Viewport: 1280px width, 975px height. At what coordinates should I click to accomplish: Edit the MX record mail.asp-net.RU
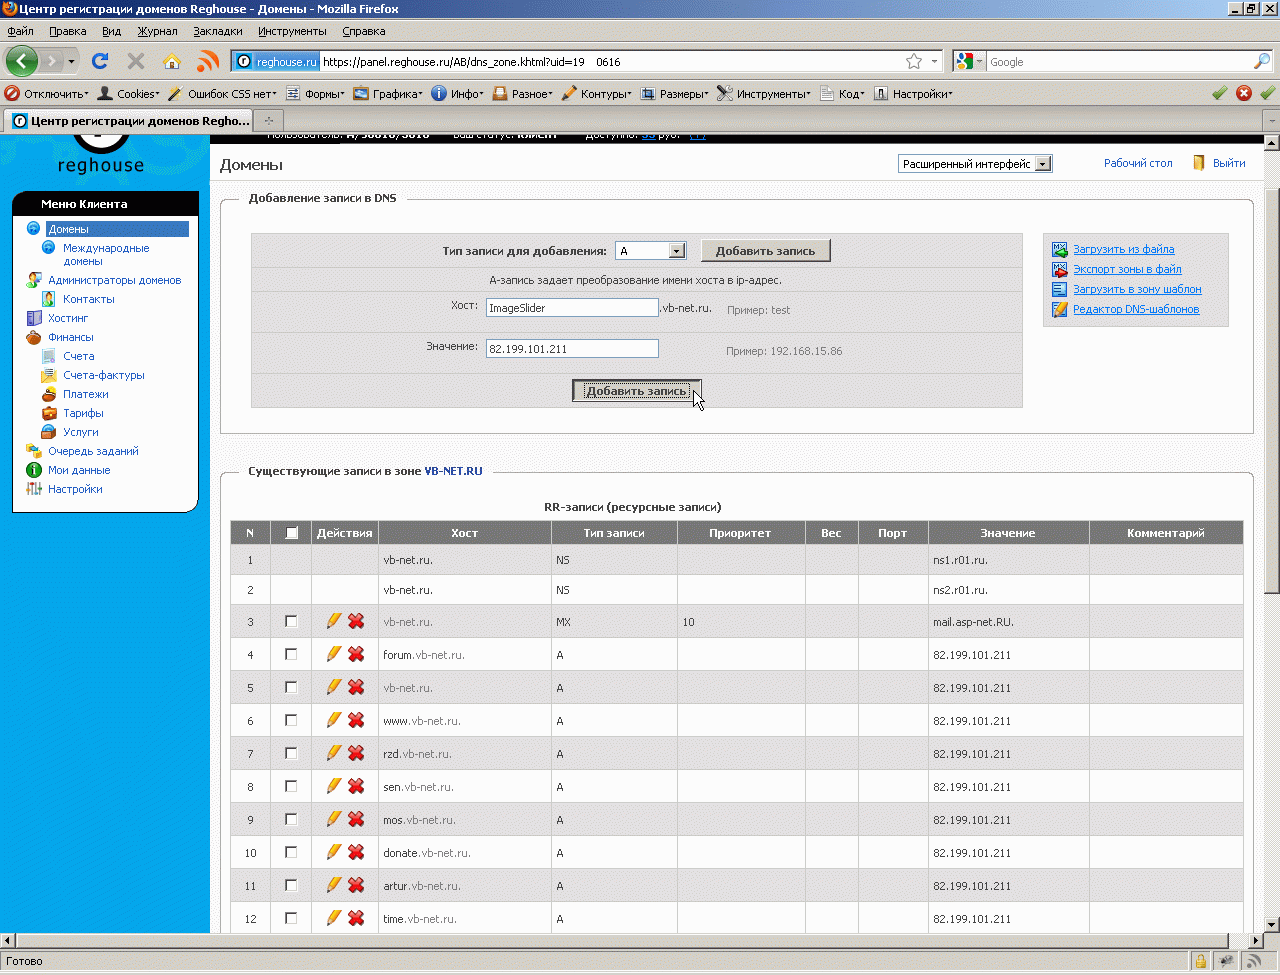coord(334,621)
